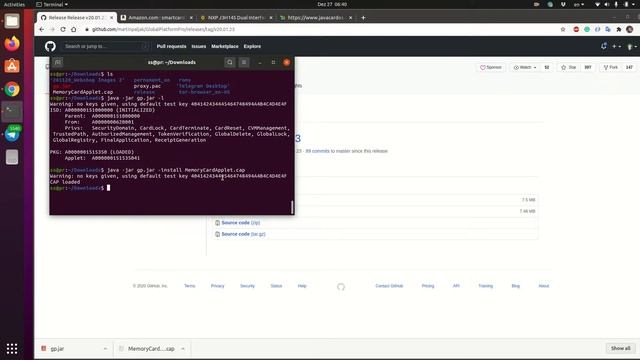The height and width of the screenshot is (360, 640).
Task: Select the Terminal icon in the dock
Action: coord(12,111)
